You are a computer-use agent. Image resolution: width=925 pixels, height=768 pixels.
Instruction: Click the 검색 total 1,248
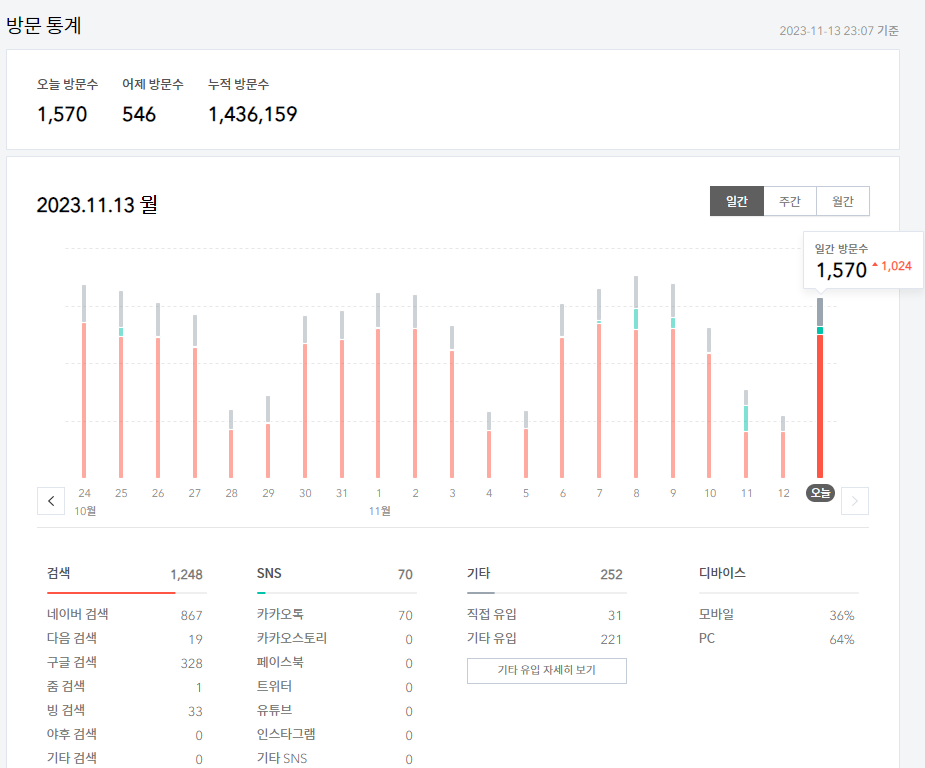click(186, 575)
